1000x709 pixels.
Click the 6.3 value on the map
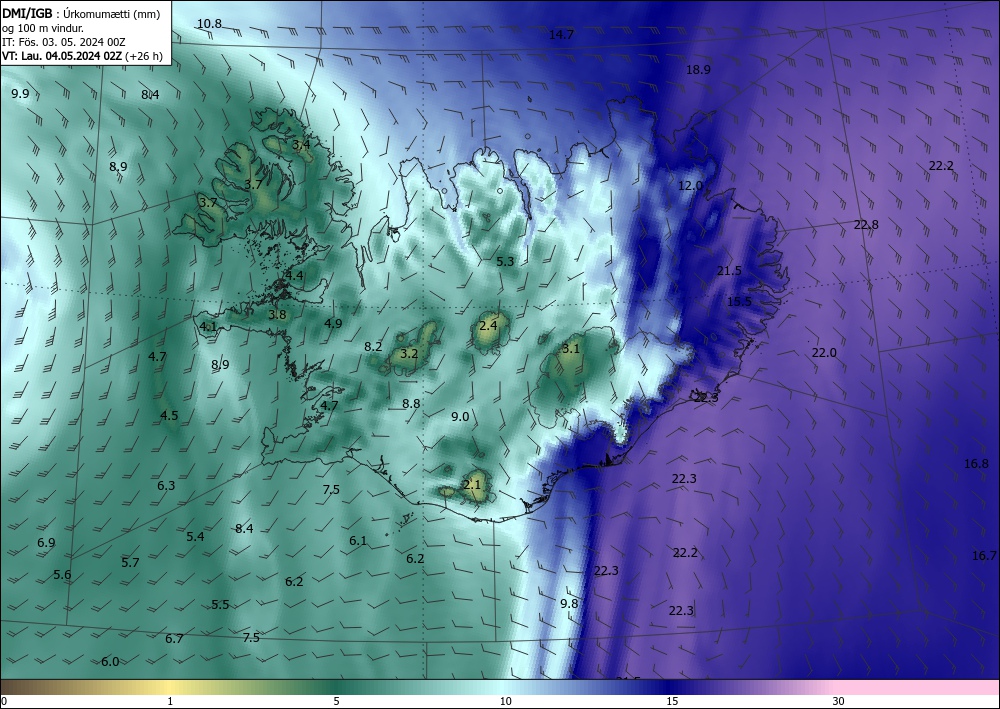pyautogui.click(x=166, y=486)
